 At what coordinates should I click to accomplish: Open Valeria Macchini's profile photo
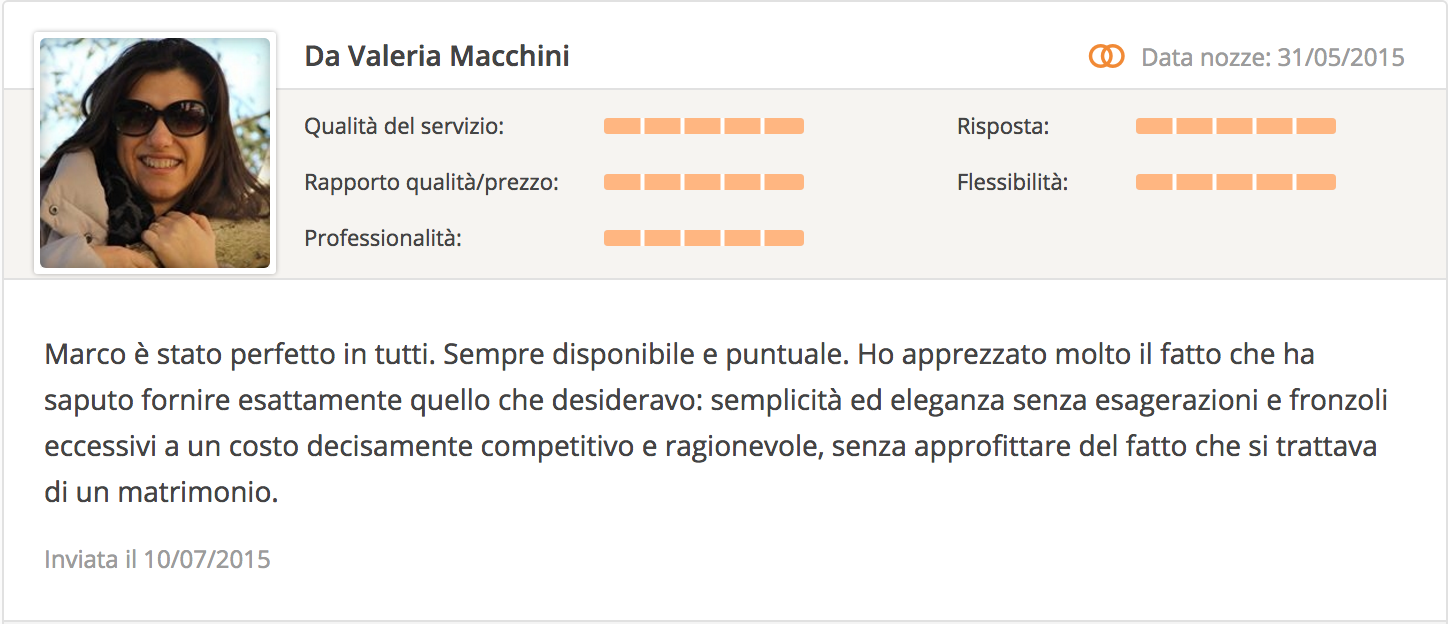coord(155,153)
